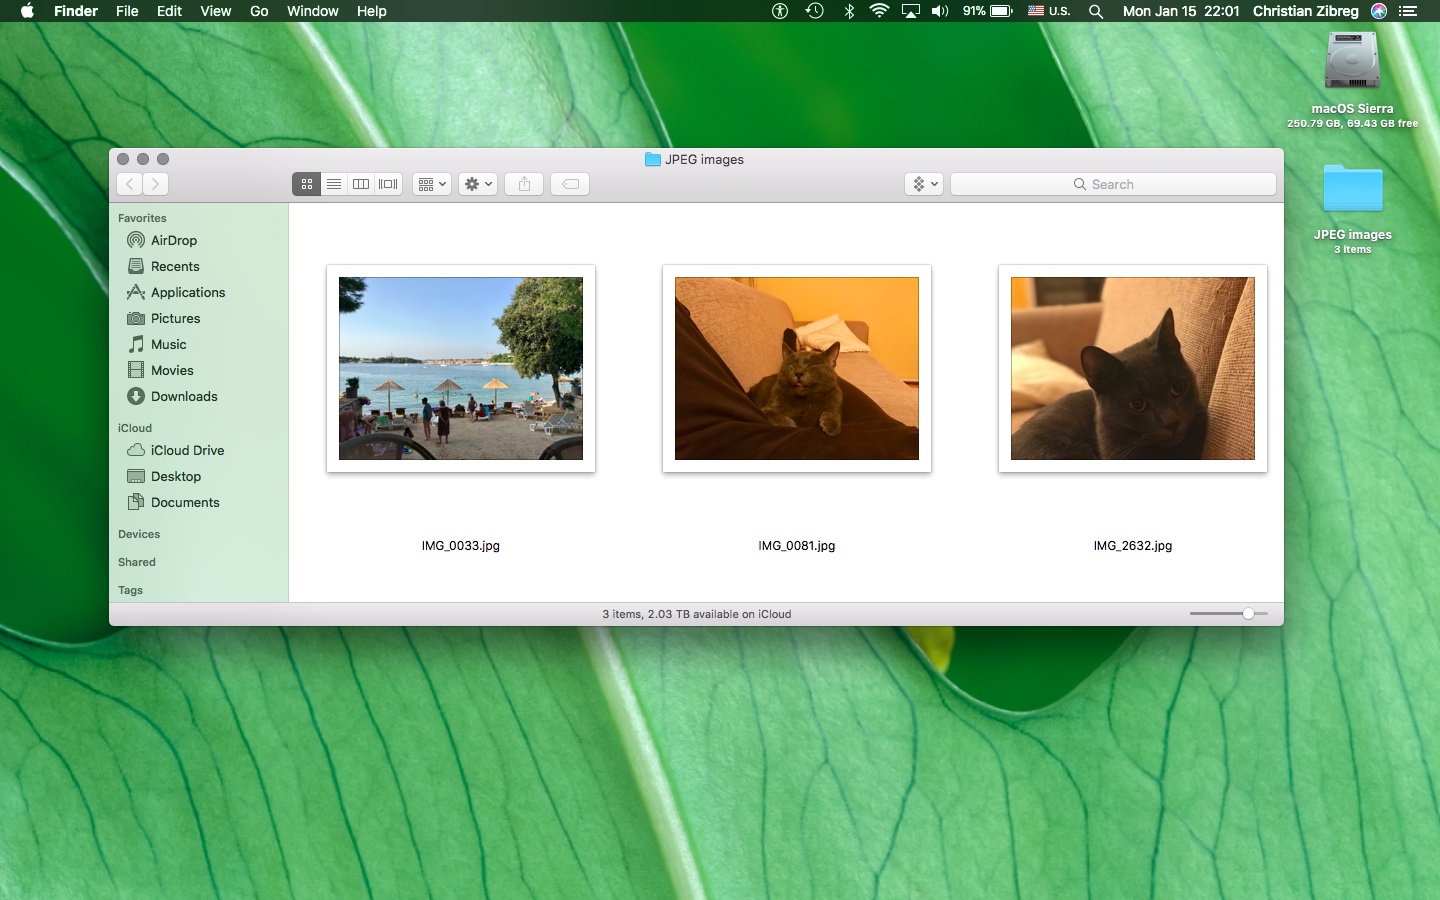1440x900 pixels.
Task: Switch Finder to Cover Flow view
Action: pyautogui.click(x=388, y=184)
